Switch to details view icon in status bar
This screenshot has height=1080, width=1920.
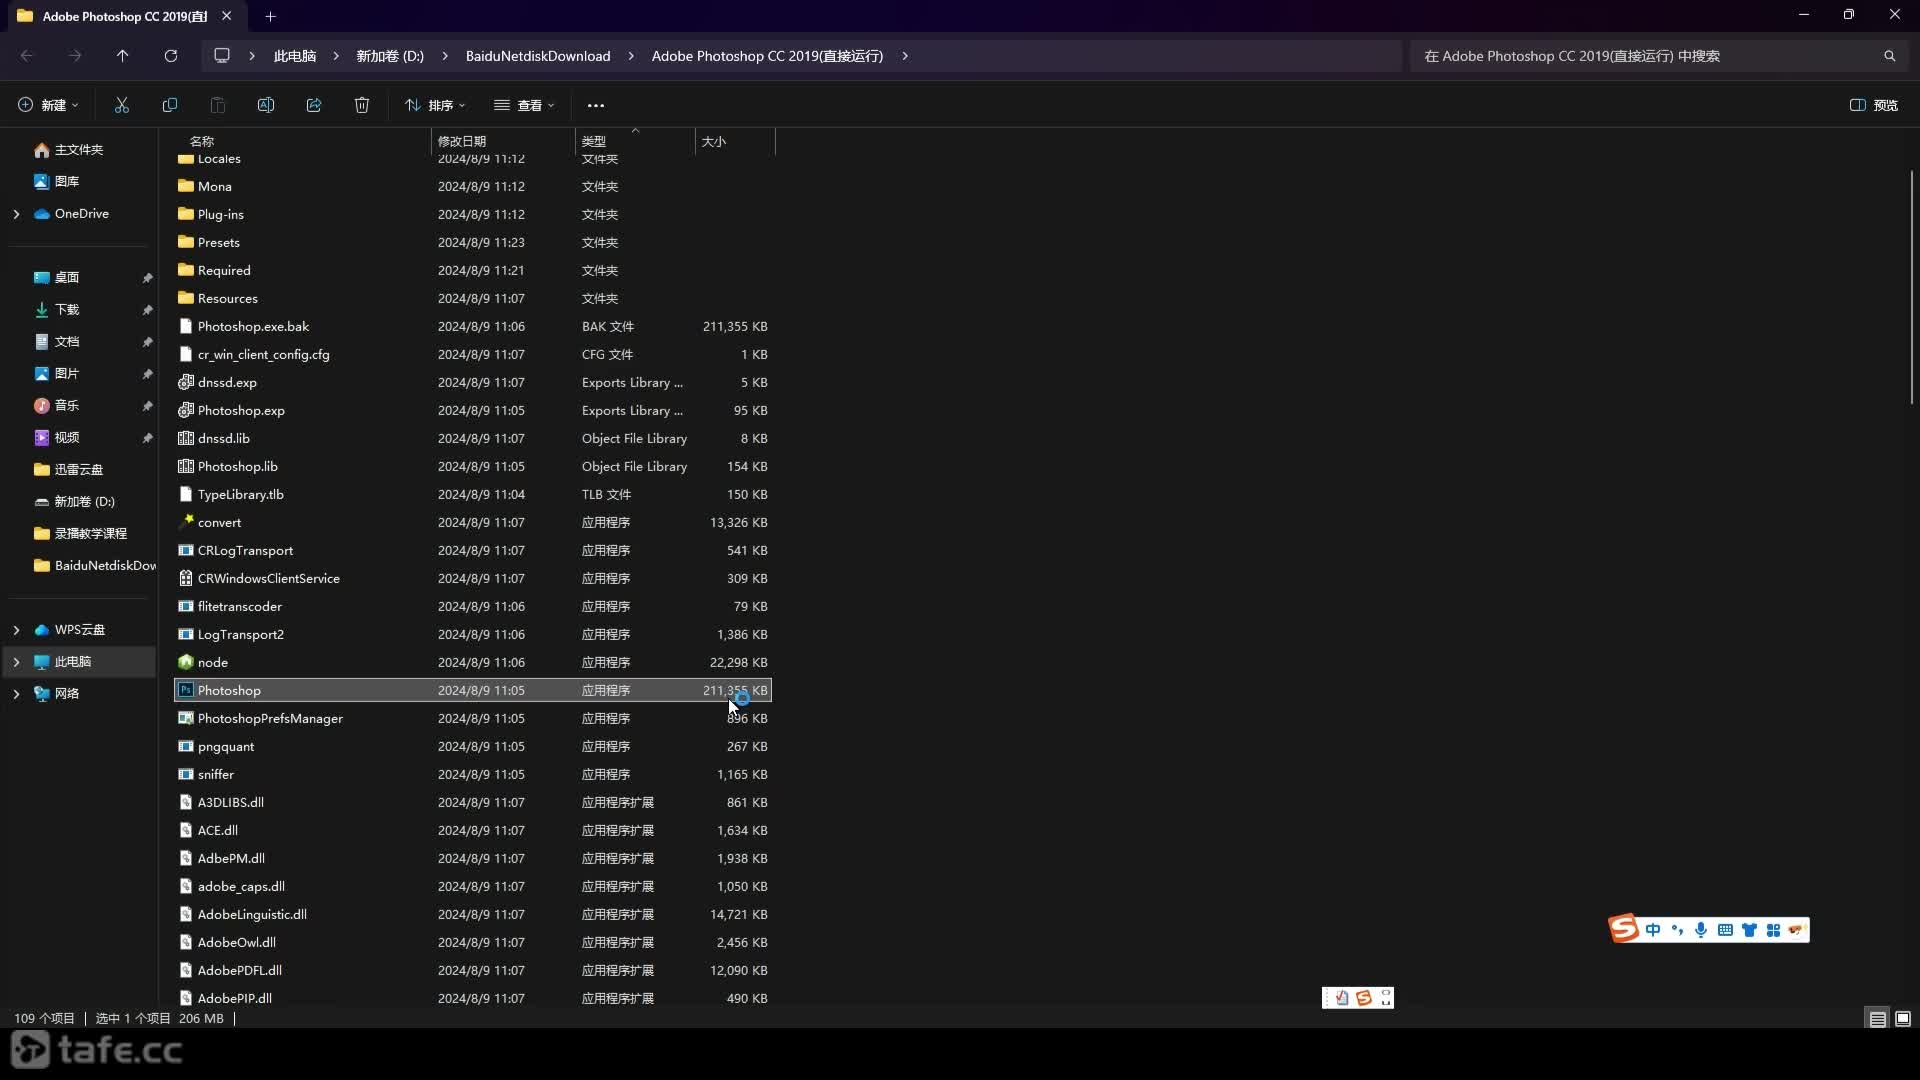[1877, 1019]
